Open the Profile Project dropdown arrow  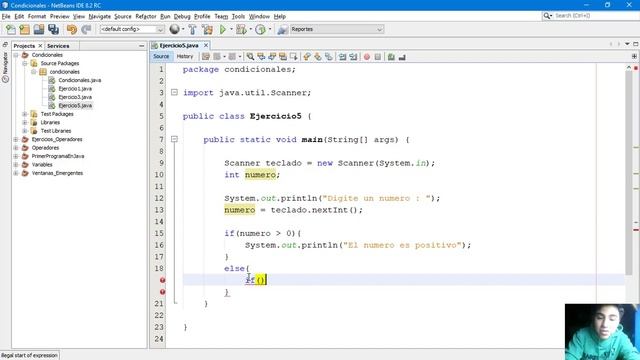tap(269, 29)
